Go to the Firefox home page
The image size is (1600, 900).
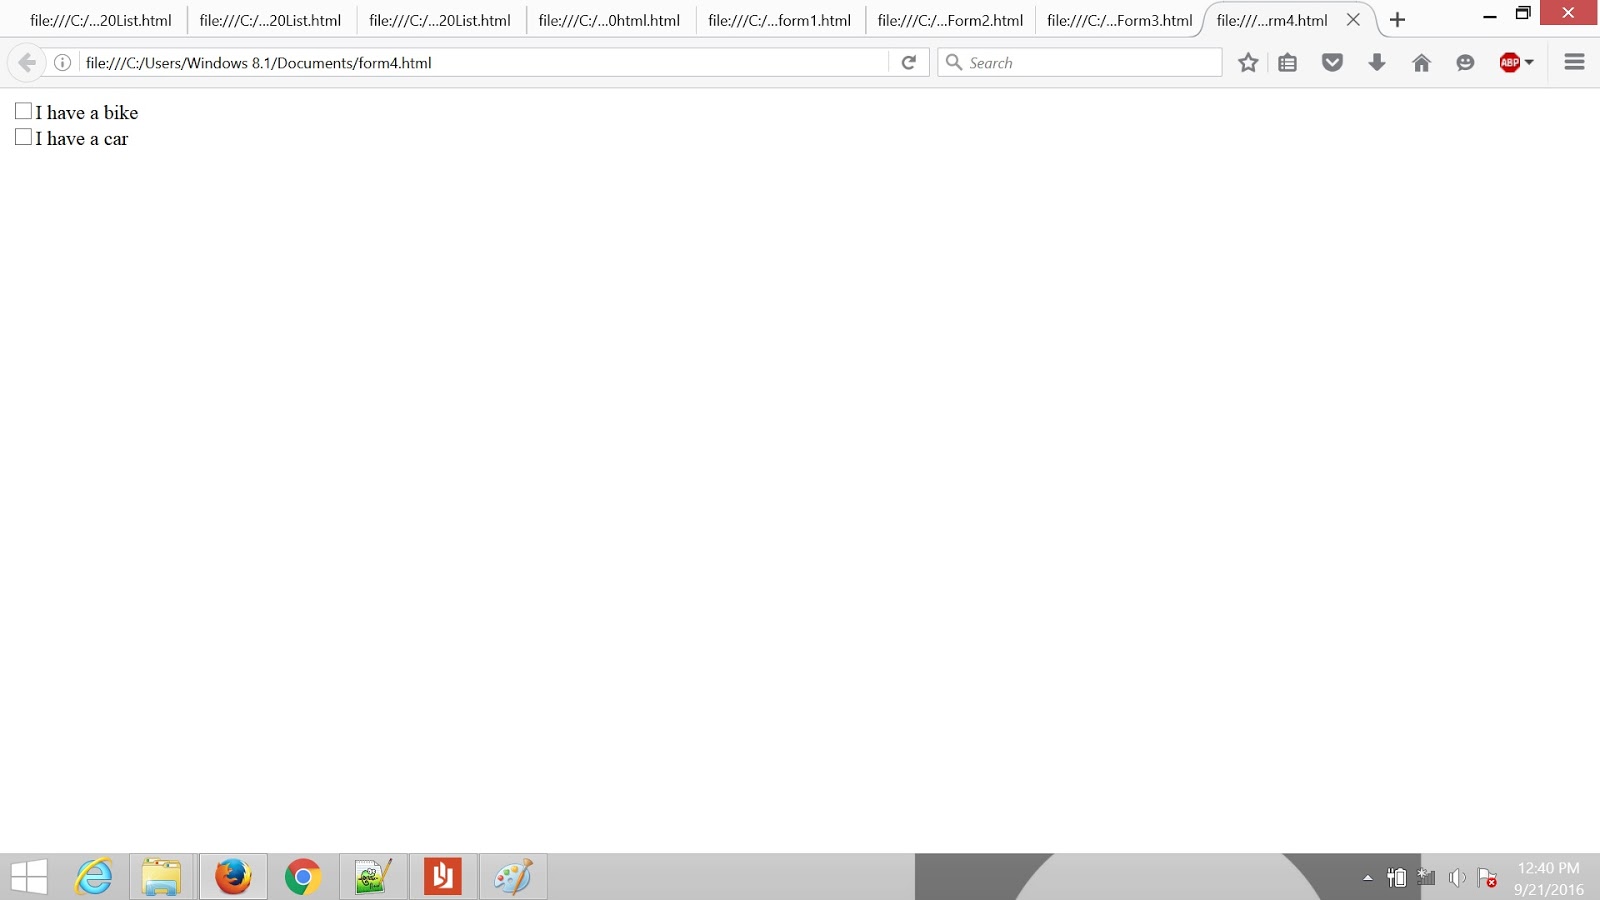point(1421,63)
